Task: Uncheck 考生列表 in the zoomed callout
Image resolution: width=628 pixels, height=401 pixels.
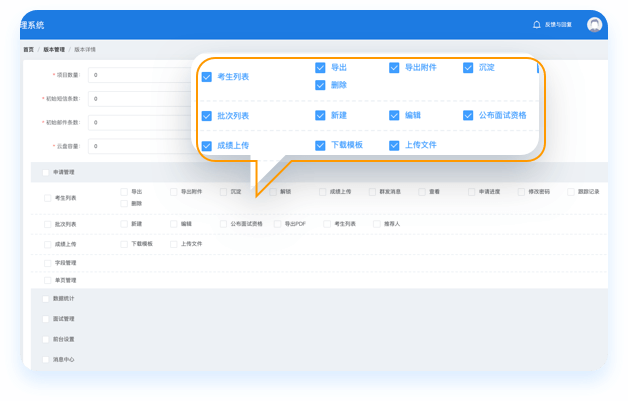Action: pyautogui.click(x=207, y=77)
